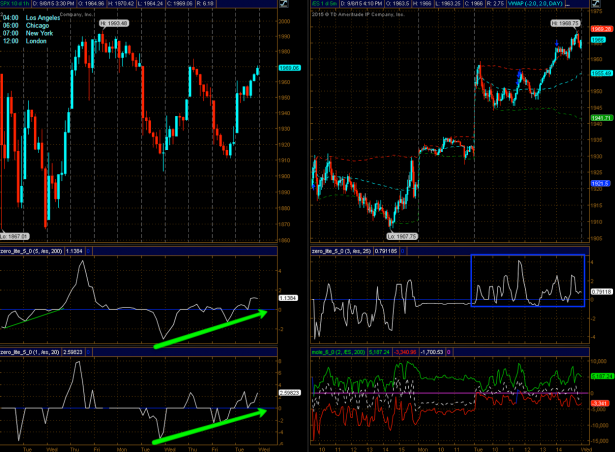The height and width of the screenshot is (452, 615).
Task: Select the SPX 10 d 1h symbol label
Action: pyautogui.click(x=15, y=4)
